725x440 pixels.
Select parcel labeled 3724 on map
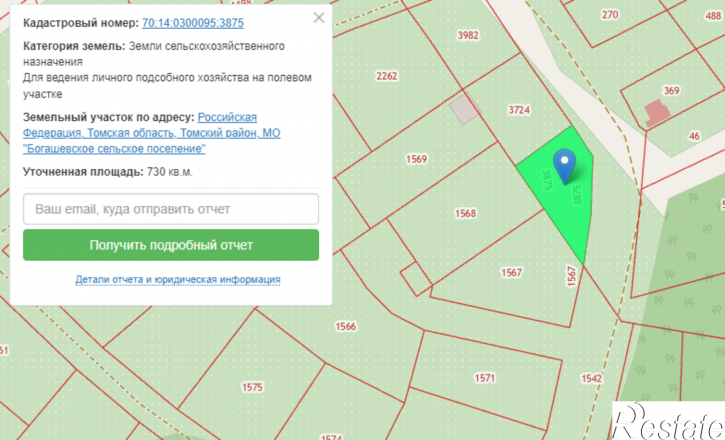(519, 110)
